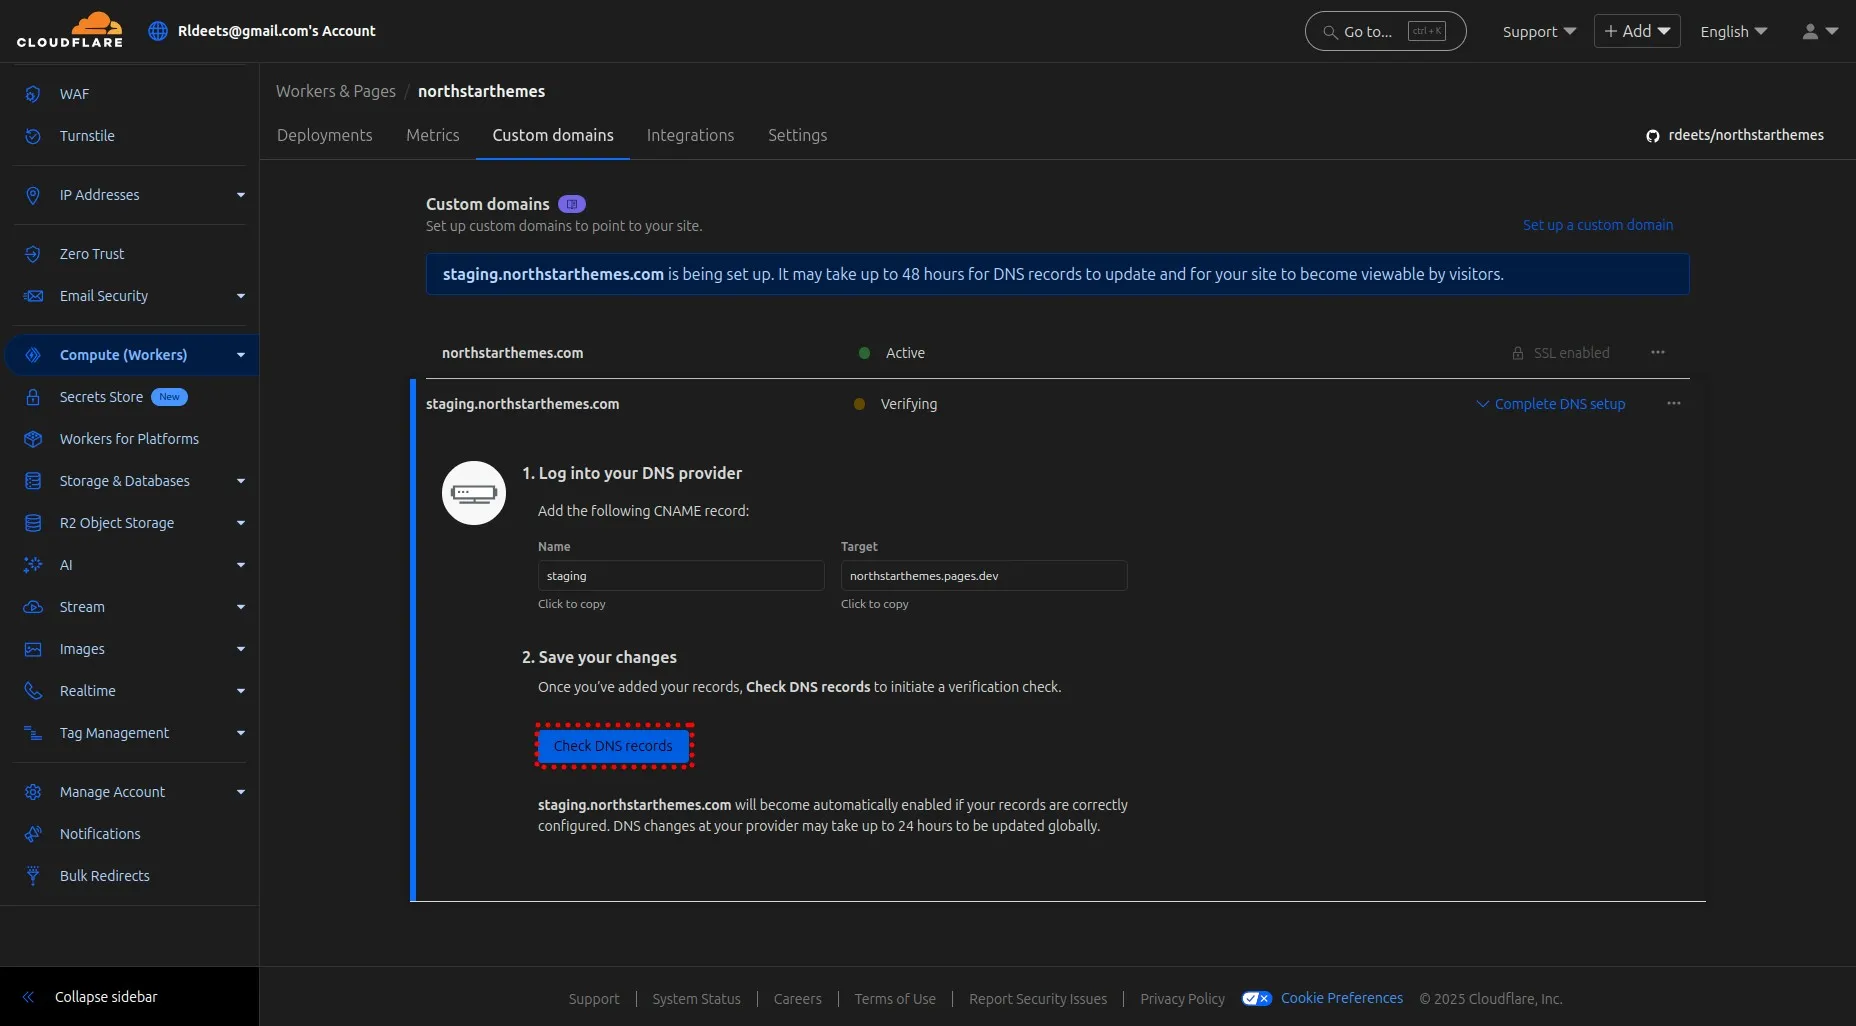Toggle the Cookie Preferences checkmark icon
The height and width of the screenshot is (1026, 1856).
[x=1257, y=998]
